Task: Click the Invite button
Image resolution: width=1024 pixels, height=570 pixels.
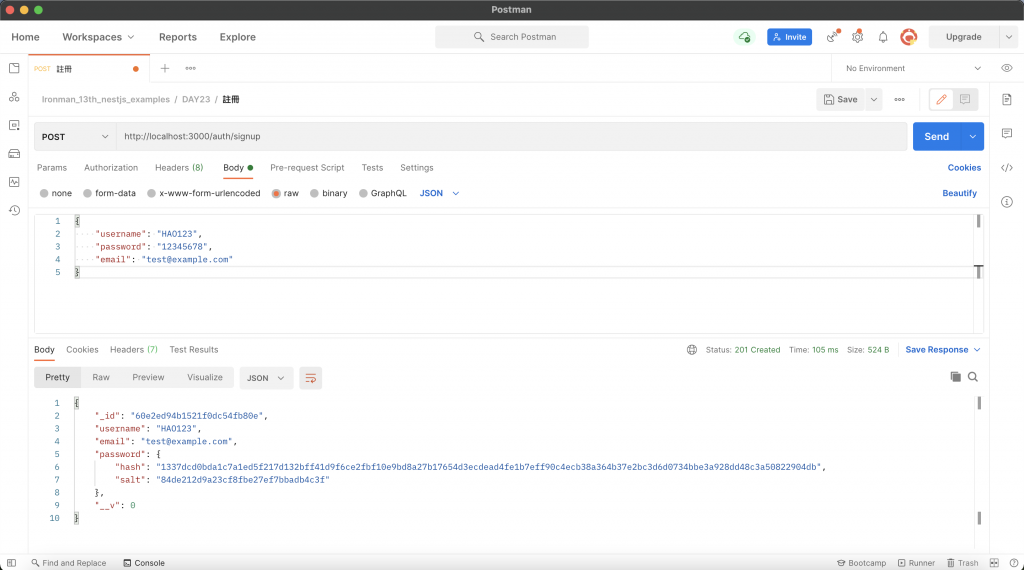Action: tap(790, 37)
